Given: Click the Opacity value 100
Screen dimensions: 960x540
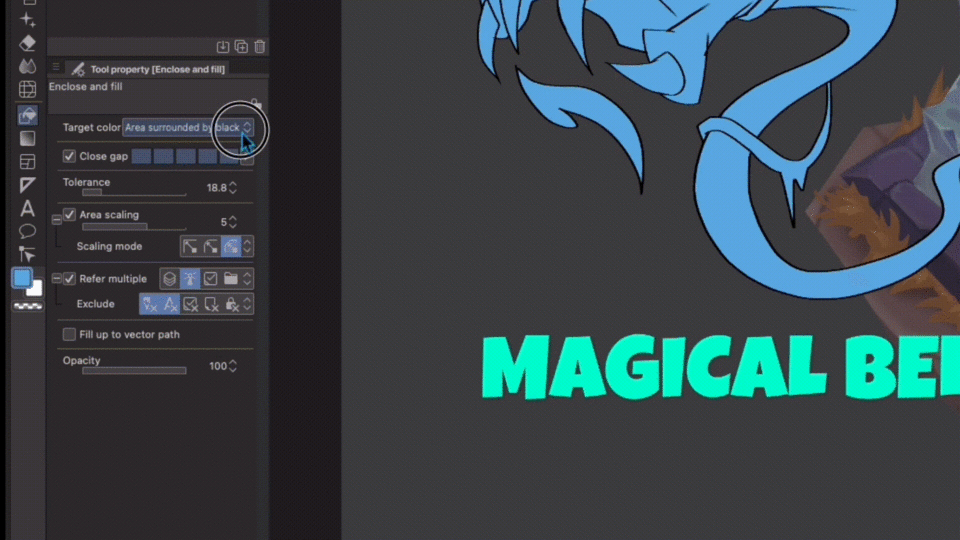Looking at the screenshot, I should (x=217, y=366).
